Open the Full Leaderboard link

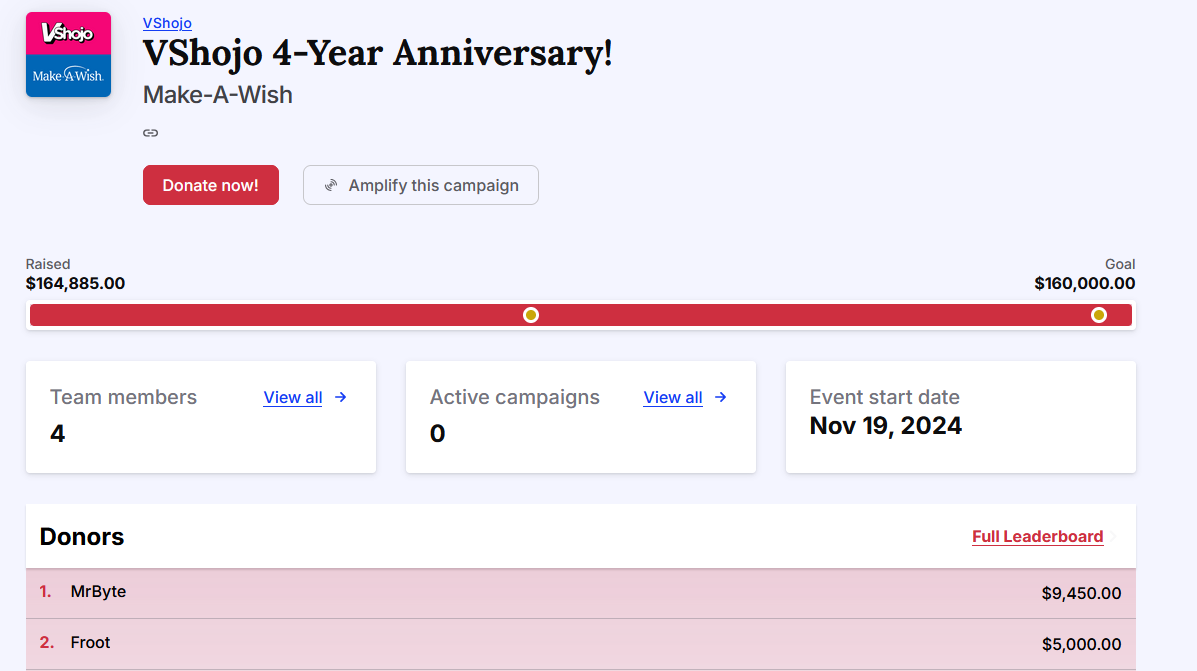click(x=1037, y=537)
